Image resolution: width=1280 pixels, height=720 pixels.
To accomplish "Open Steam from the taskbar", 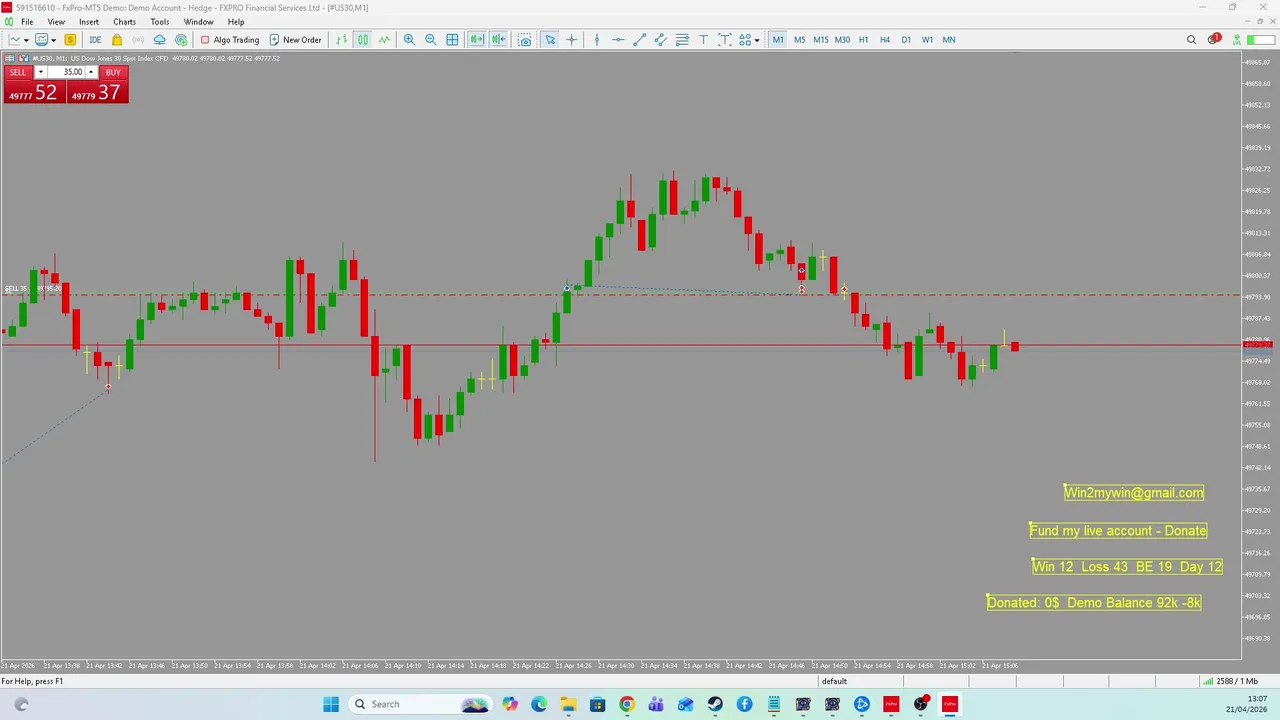I will (715, 704).
